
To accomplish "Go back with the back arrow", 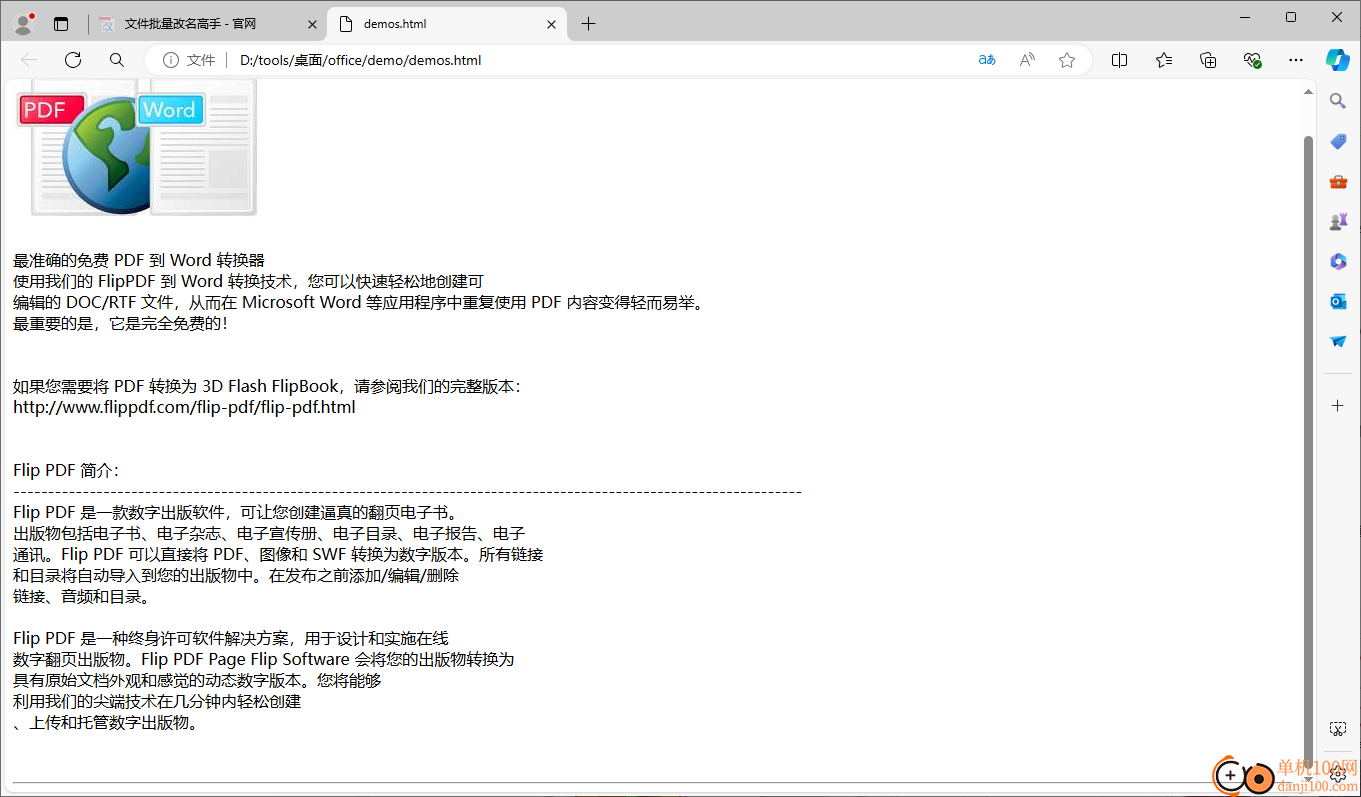I will coord(29,60).
